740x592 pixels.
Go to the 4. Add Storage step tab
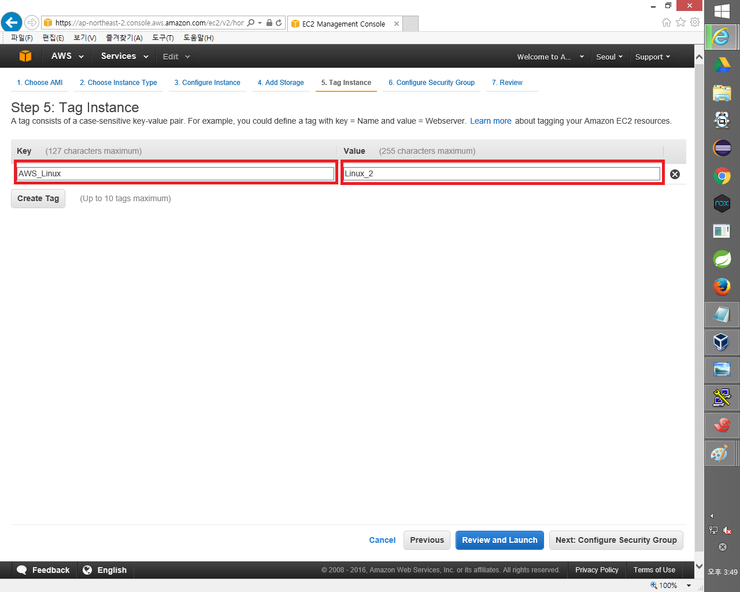280,83
